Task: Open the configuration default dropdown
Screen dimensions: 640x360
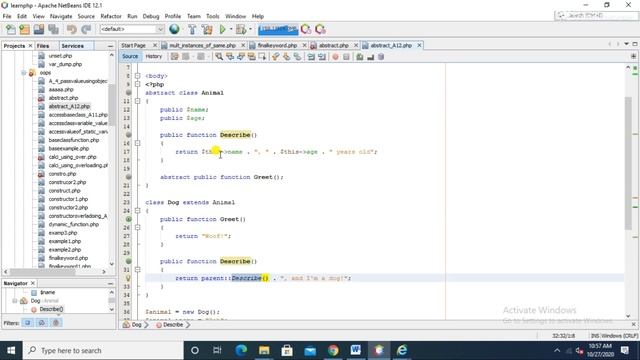Action: tap(132, 29)
